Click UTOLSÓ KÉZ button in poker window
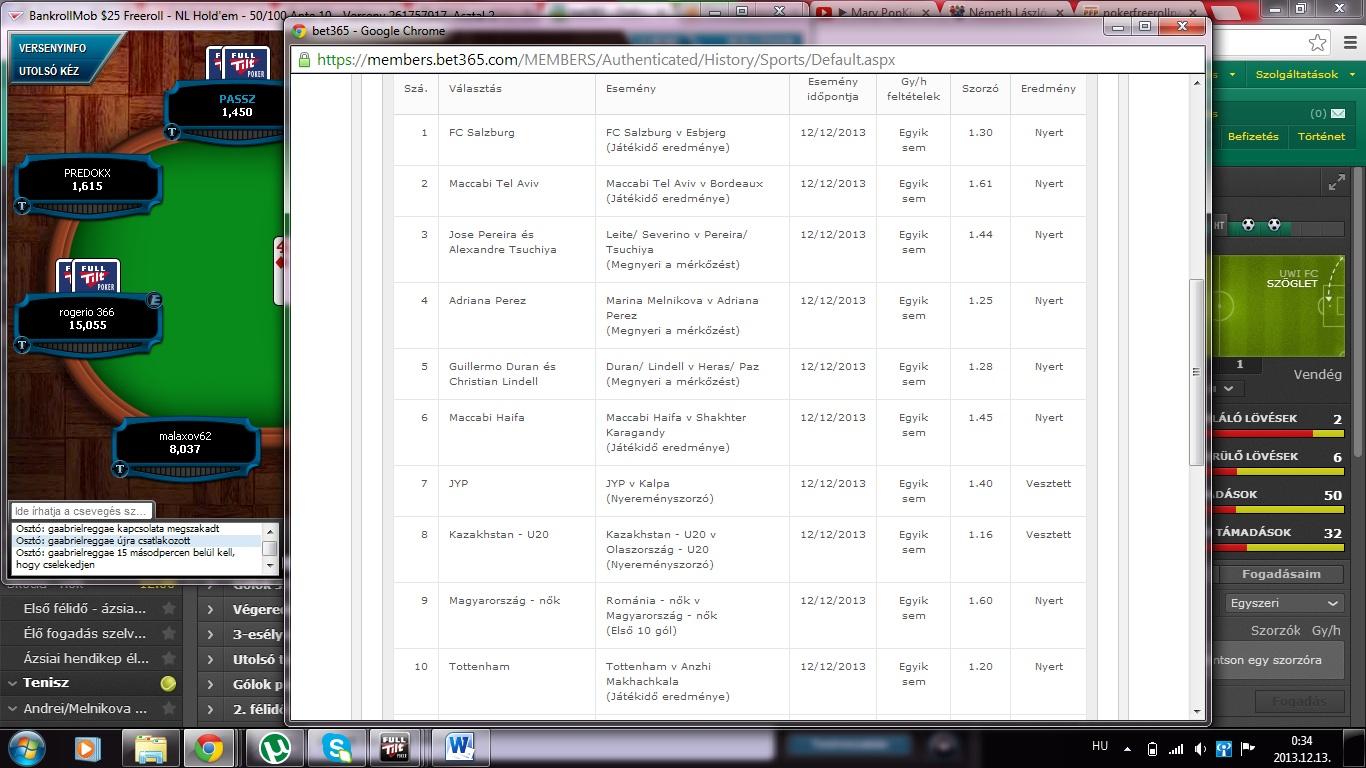The width and height of the screenshot is (1366, 768). (x=49, y=71)
